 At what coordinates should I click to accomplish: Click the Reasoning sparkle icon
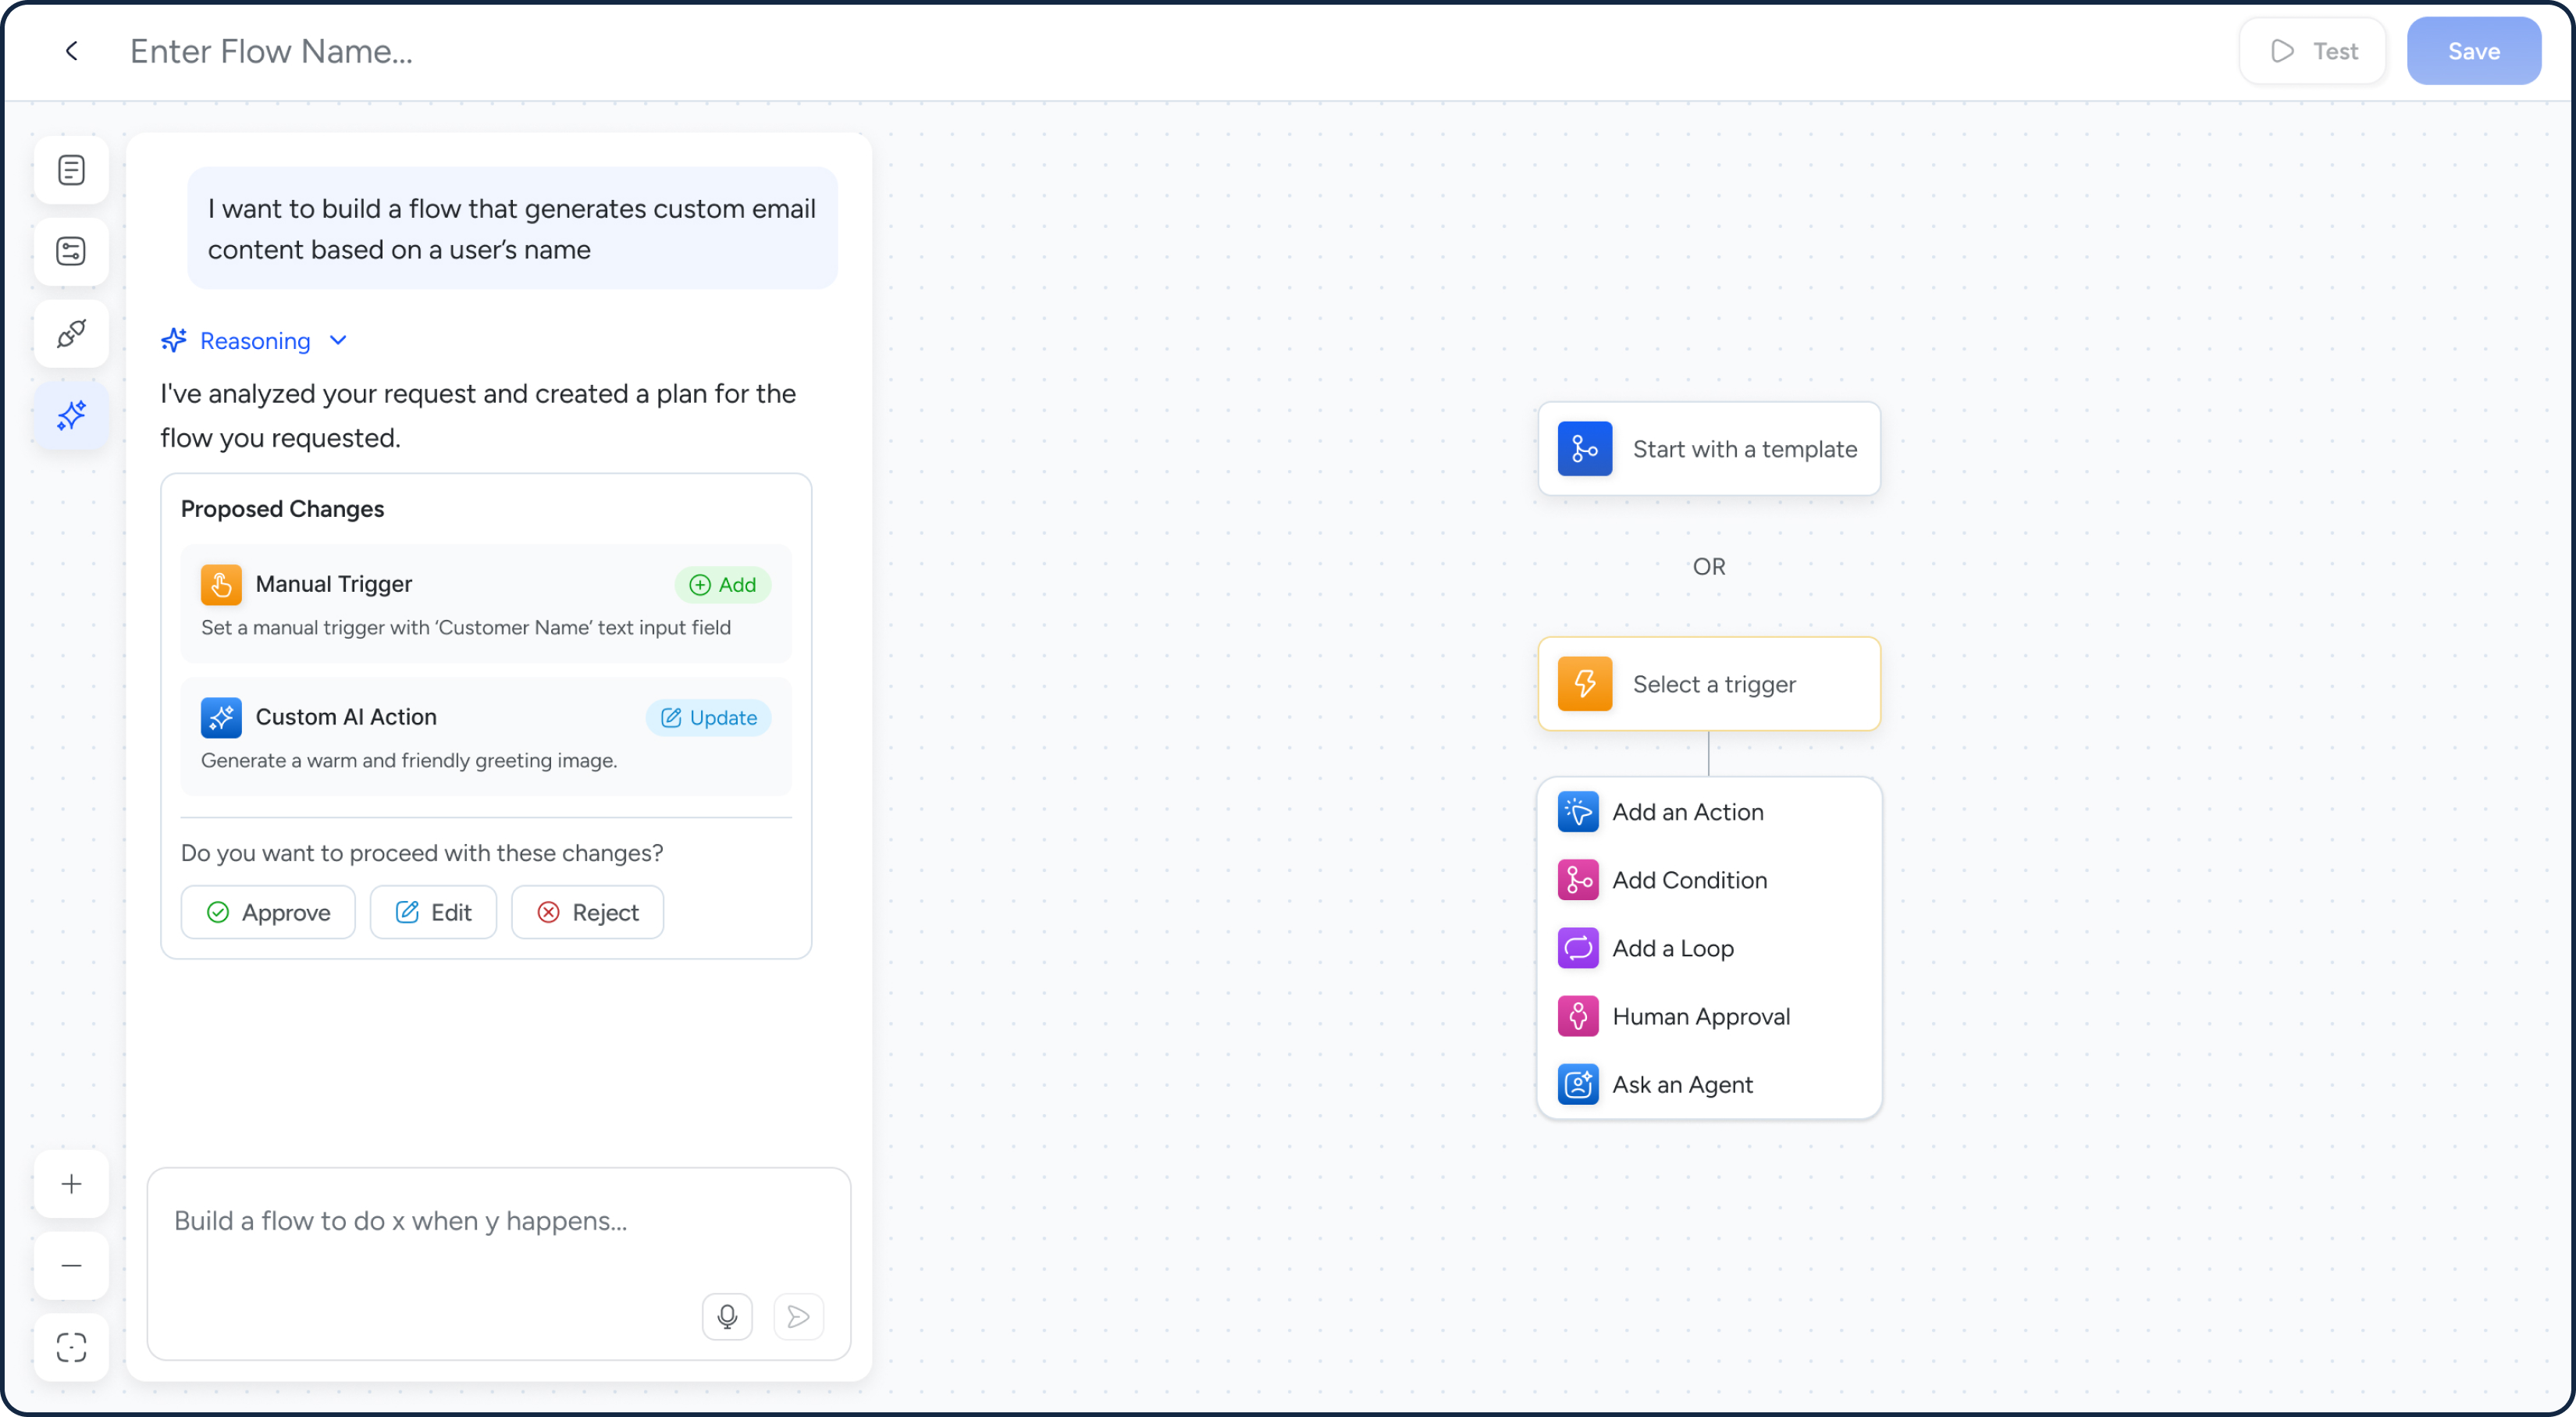[174, 341]
